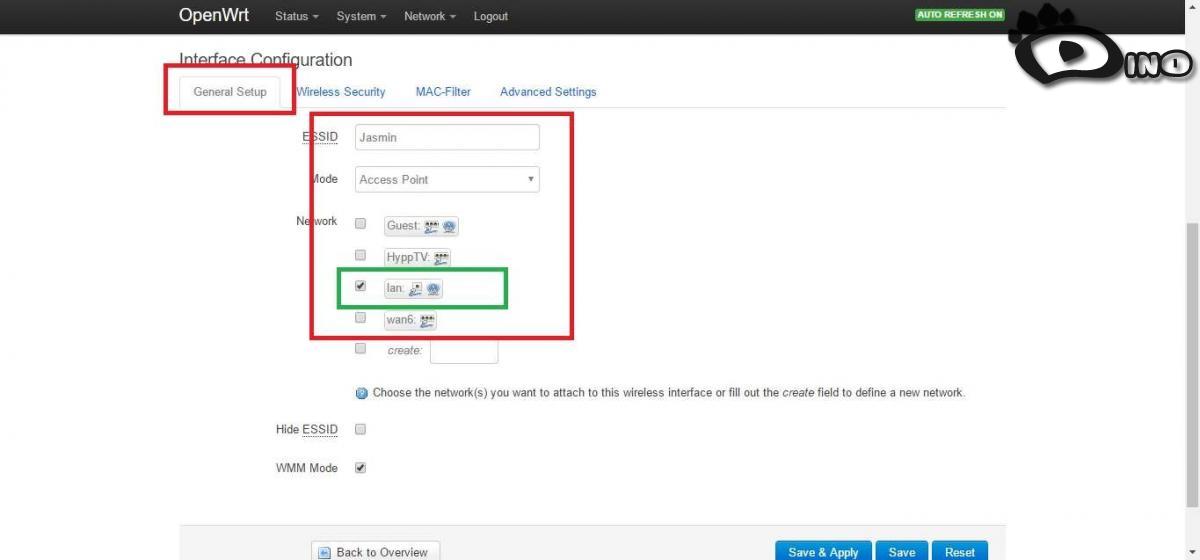Click the HyppTV network badge
The width and height of the screenshot is (1200, 560).
point(417,257)
